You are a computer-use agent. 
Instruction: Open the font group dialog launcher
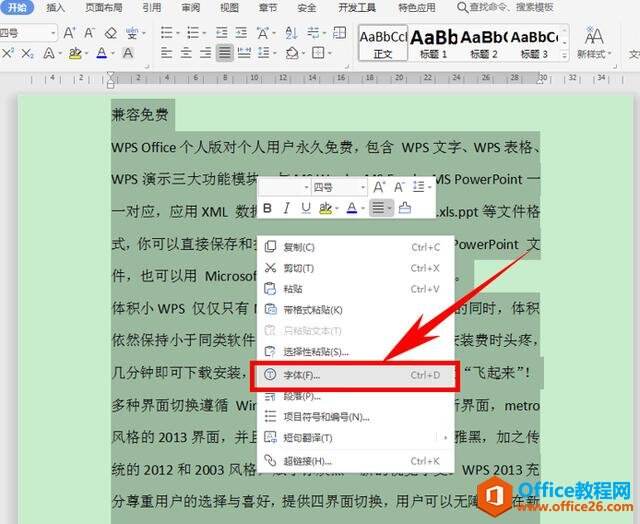pos(147,65)
